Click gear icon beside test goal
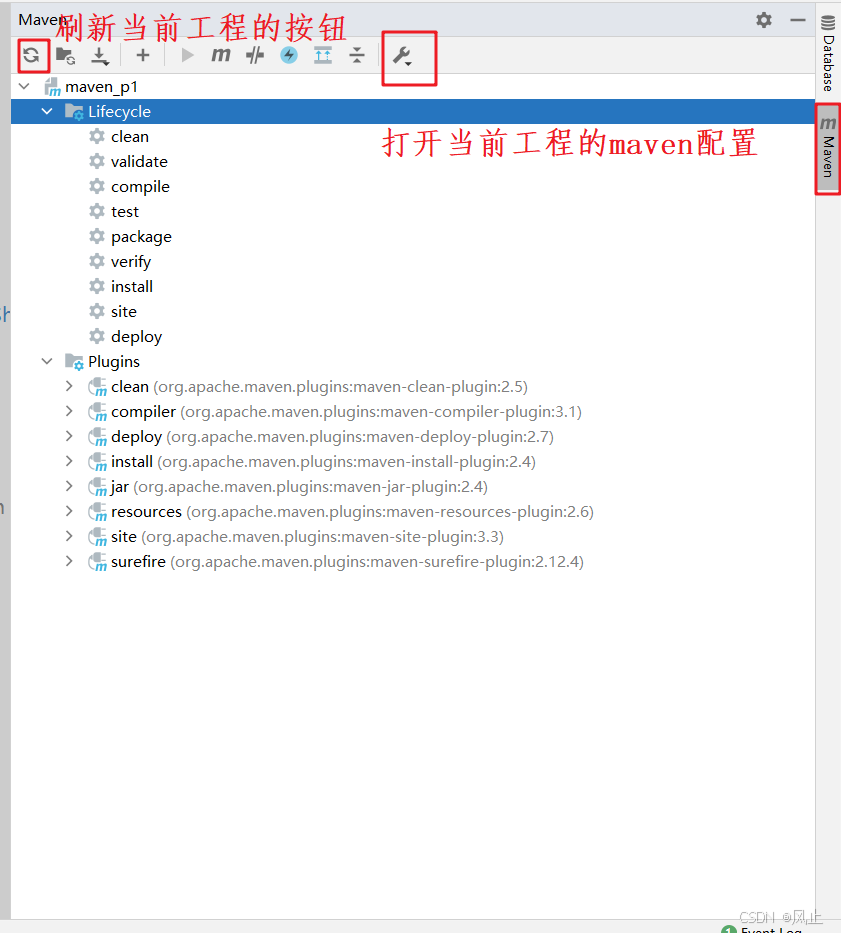 click(x=96, y=211)
